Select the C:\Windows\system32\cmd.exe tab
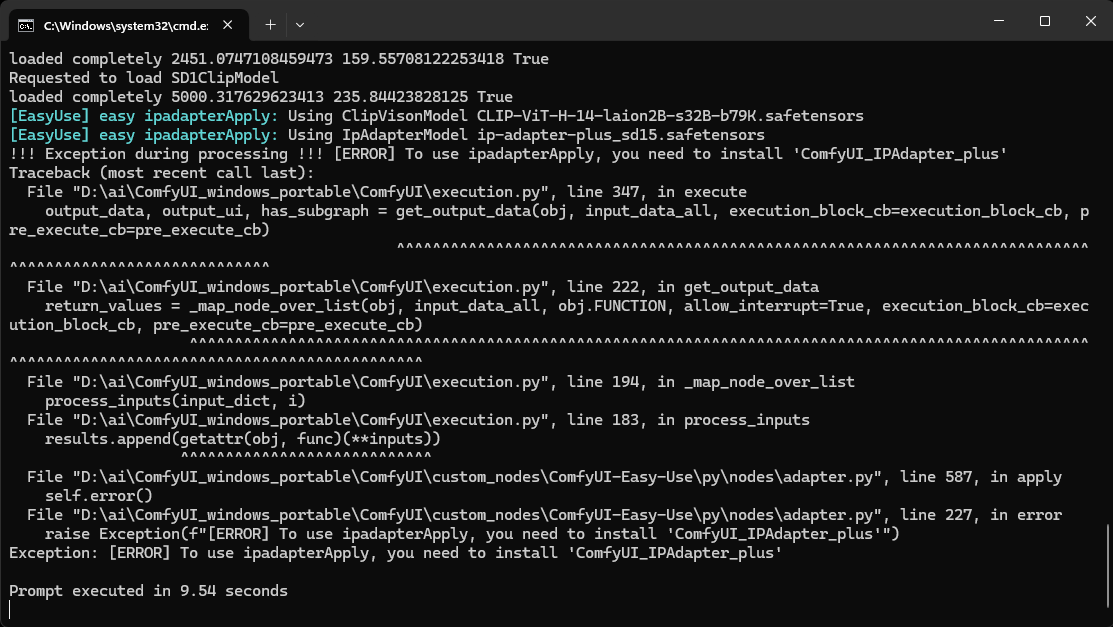1113x627 pixels. [x=118, y=24]
